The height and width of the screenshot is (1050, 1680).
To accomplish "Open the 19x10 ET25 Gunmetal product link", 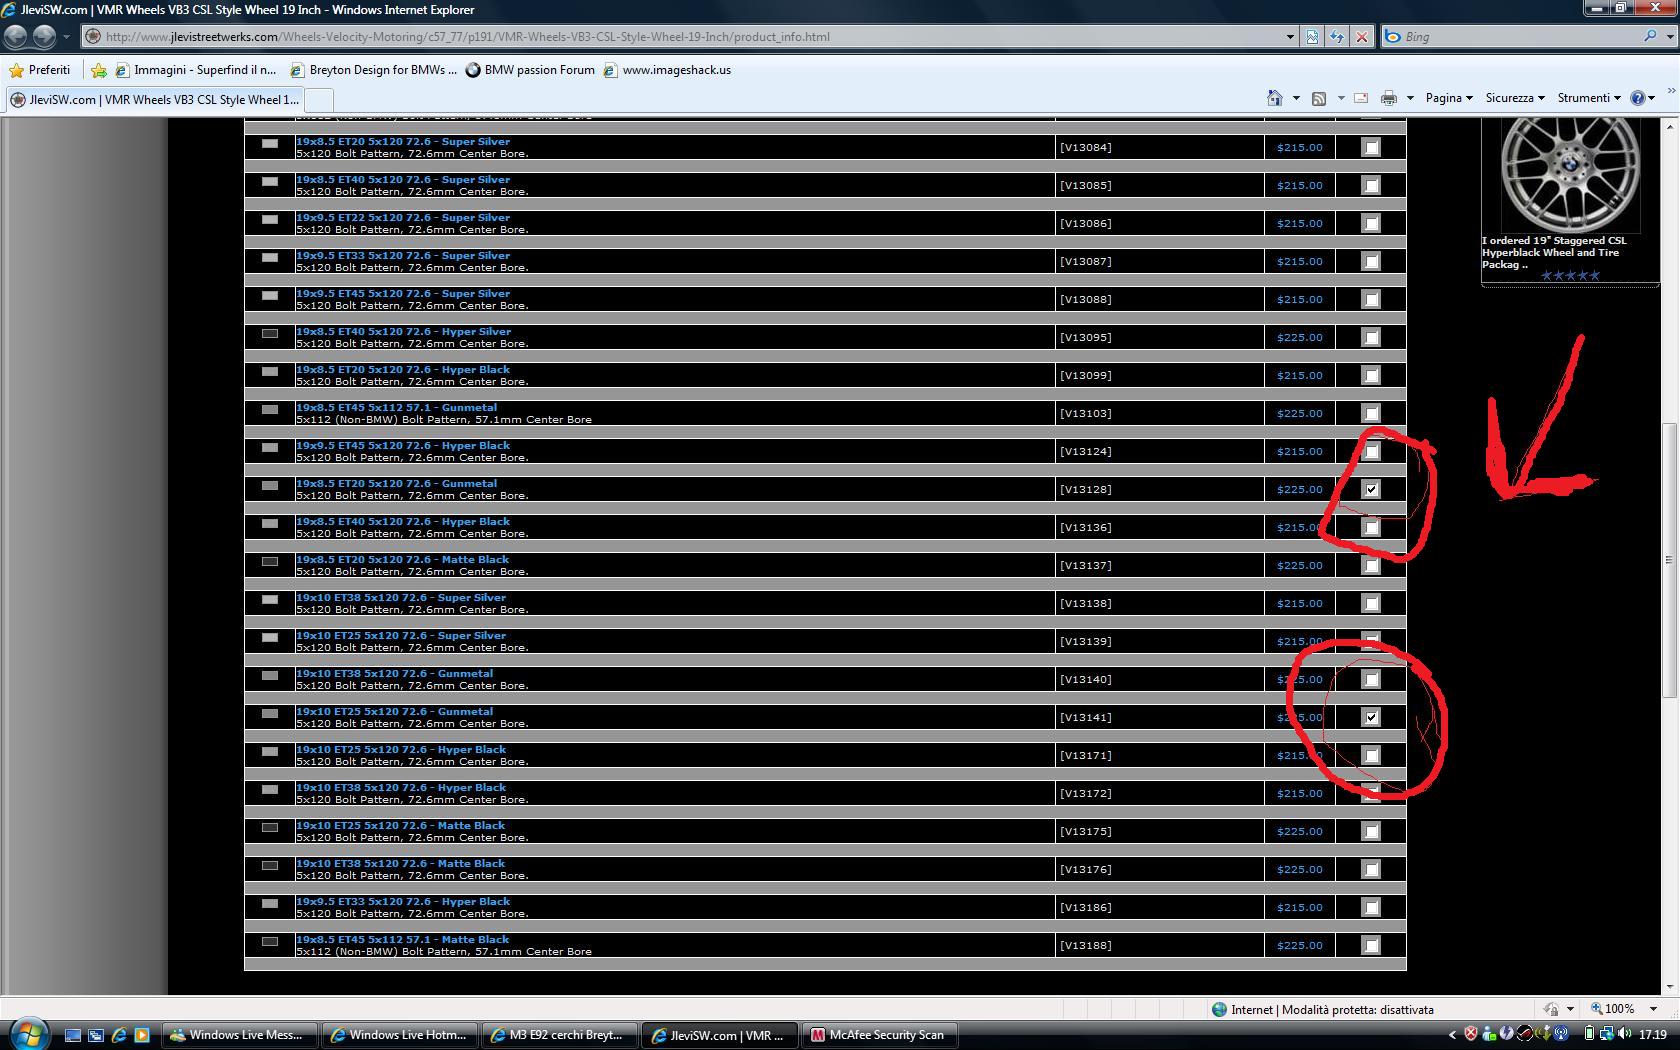I will click(x=394, y=711).
